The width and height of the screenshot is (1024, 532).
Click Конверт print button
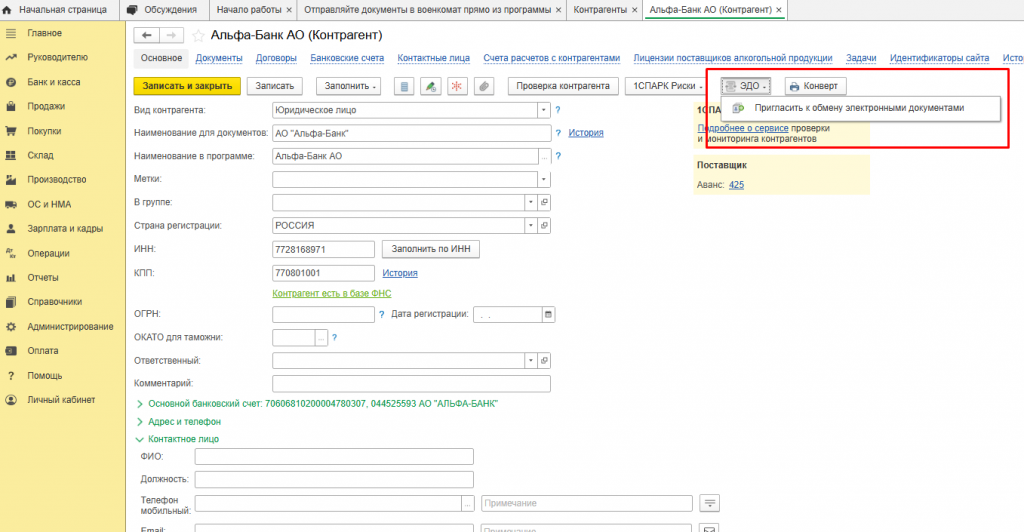click(815, 86)
